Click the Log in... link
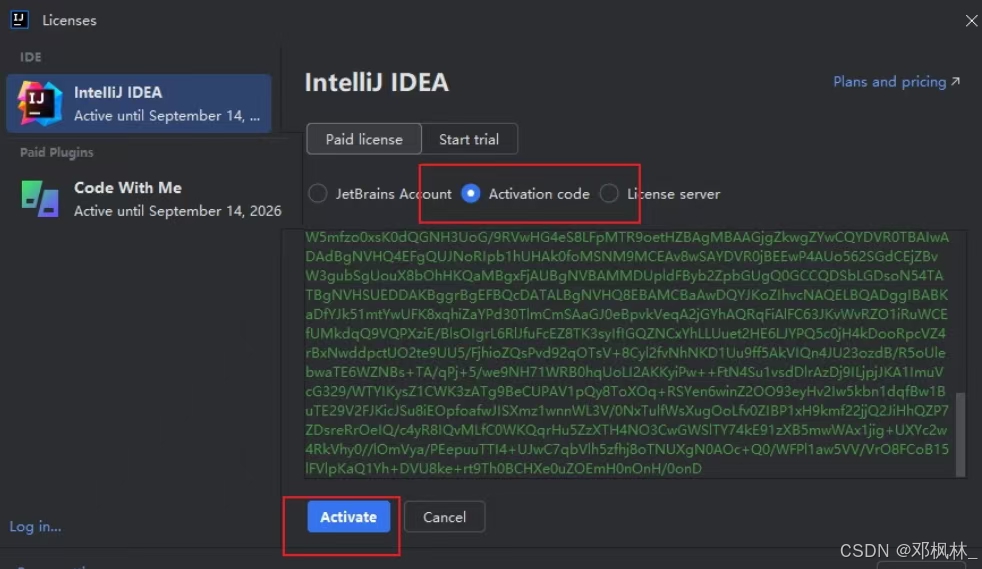This screenshot has width=982, height=569. (x=35, y=526)
